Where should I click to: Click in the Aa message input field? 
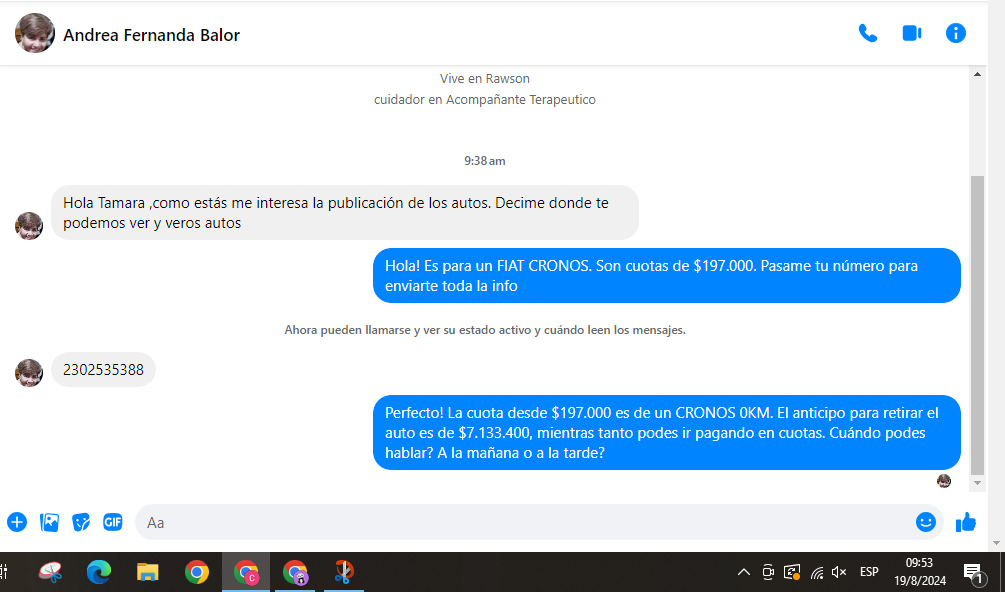point(520,522)
